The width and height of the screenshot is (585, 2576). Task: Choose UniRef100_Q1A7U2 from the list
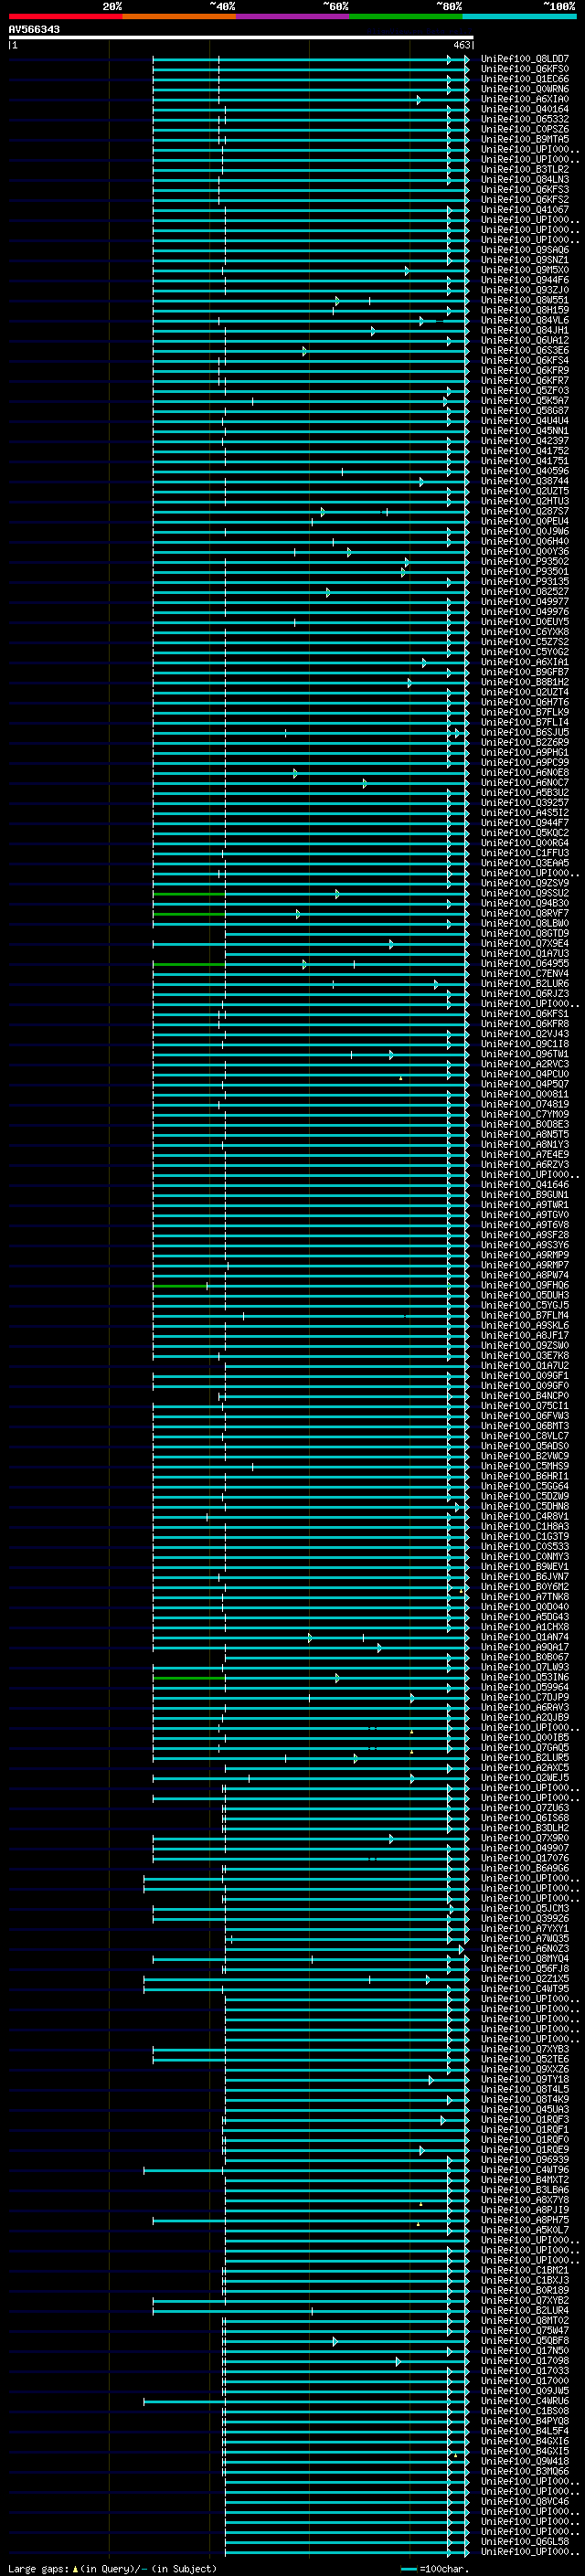(525, 1365)
